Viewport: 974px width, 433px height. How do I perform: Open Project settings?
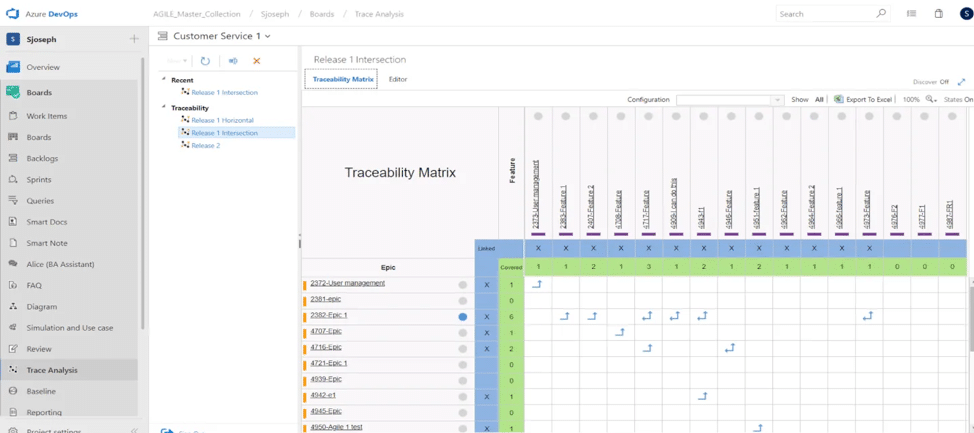pos(52,430)
